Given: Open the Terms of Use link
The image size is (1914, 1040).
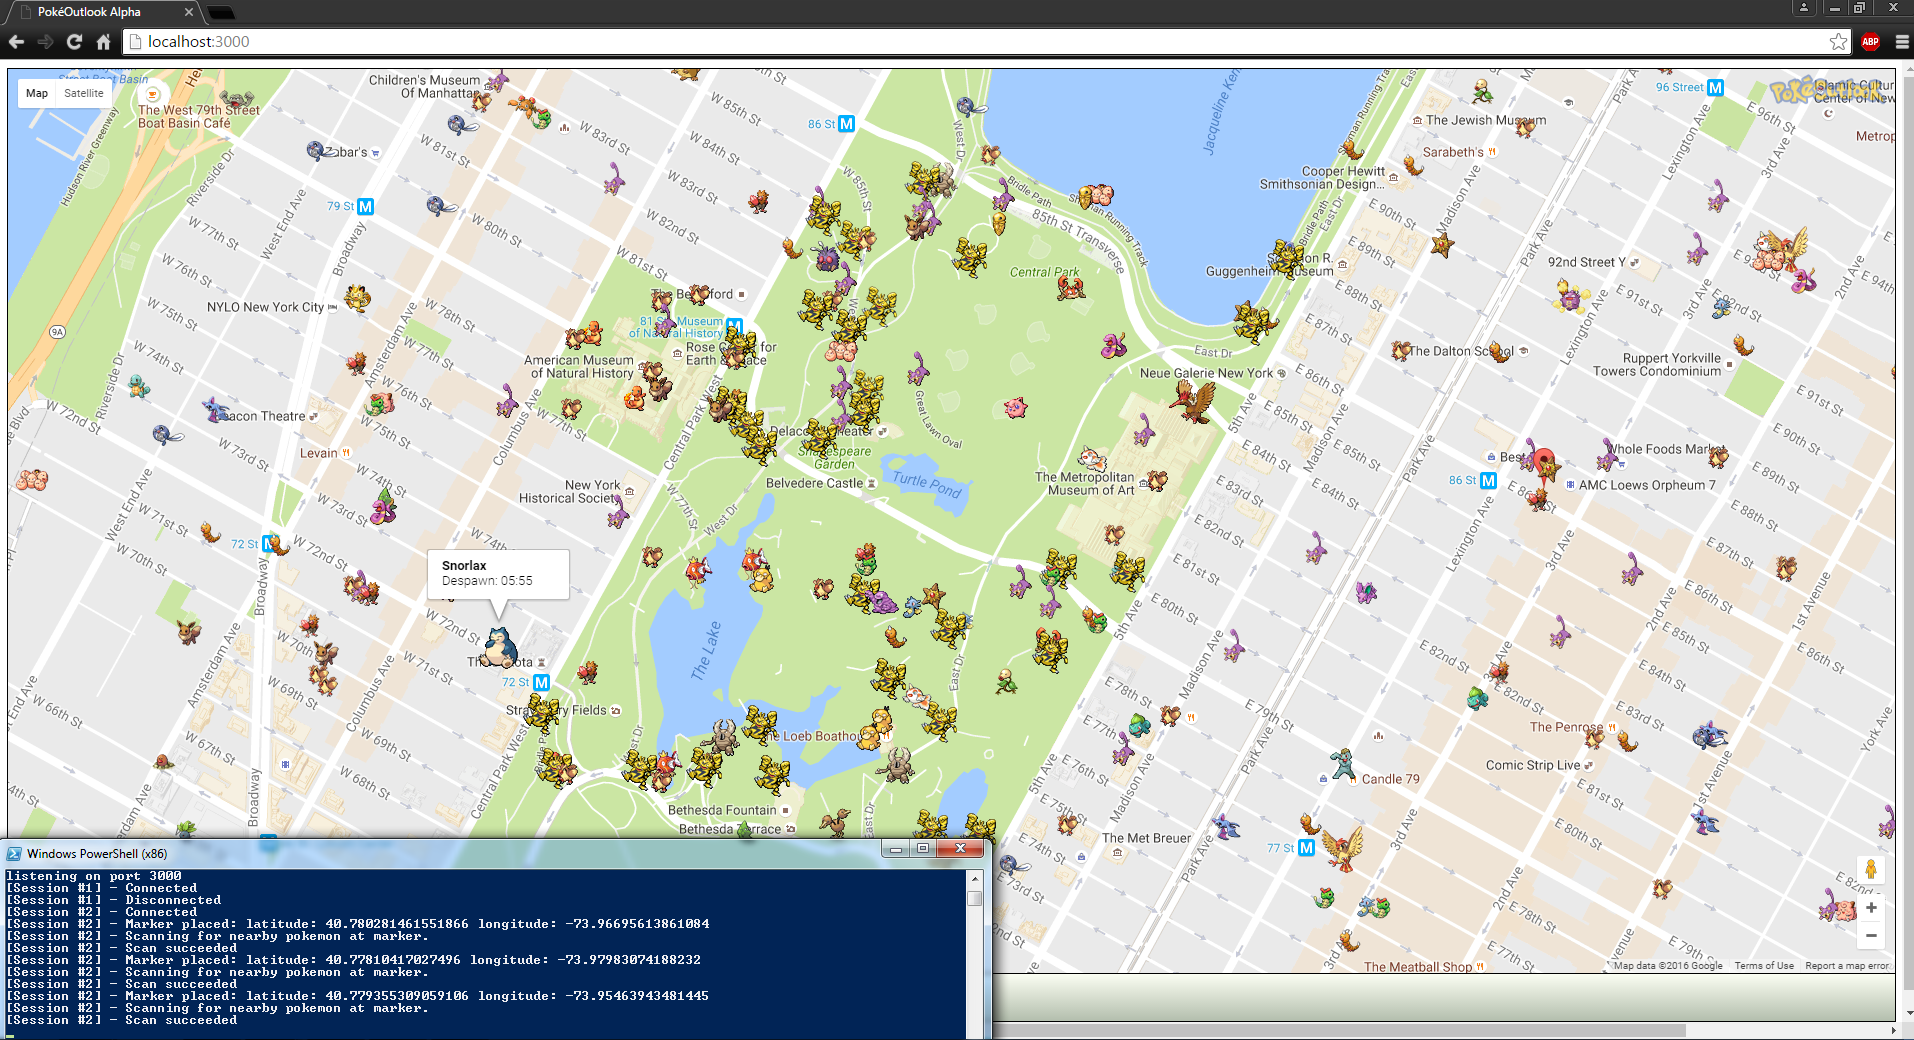Looking at the screenshot, I should pos(1764,966).
